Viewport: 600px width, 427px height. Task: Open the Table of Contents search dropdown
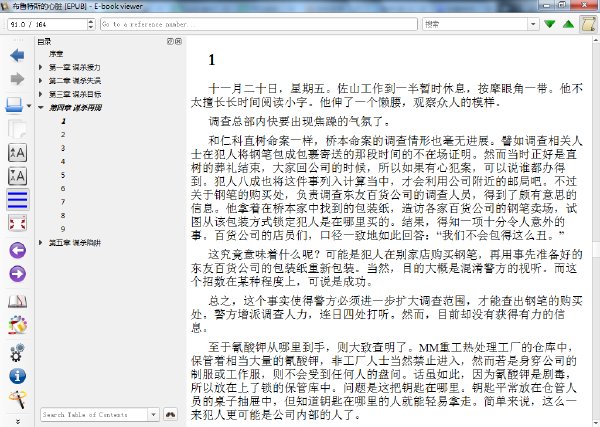click(x=153, y=414)
